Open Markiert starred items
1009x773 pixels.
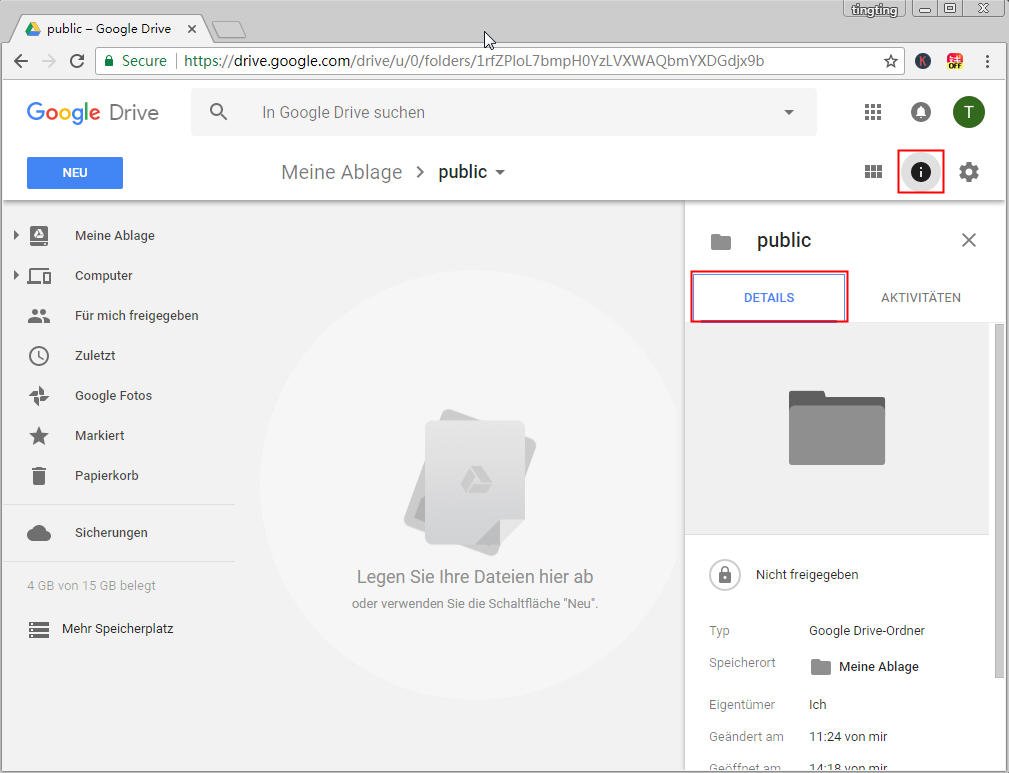(99, 435)
